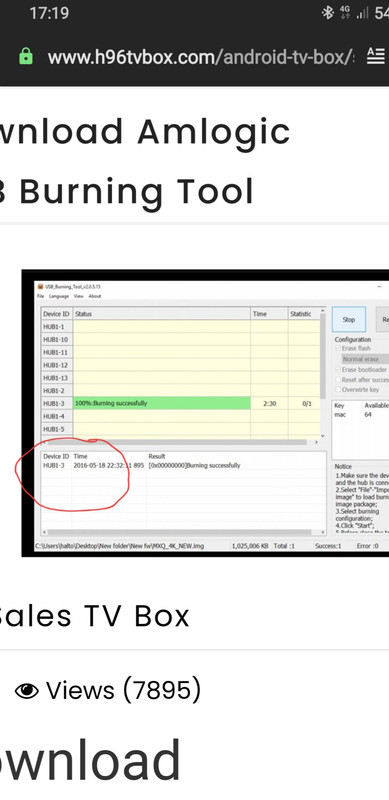This screenshot has height=800, width=389.
Task: Open the About menu
Action: tap(95, 296)
